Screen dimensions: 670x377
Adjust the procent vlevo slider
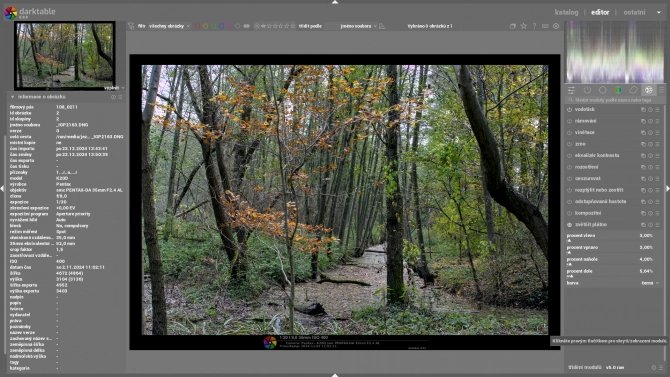[610, 238]
